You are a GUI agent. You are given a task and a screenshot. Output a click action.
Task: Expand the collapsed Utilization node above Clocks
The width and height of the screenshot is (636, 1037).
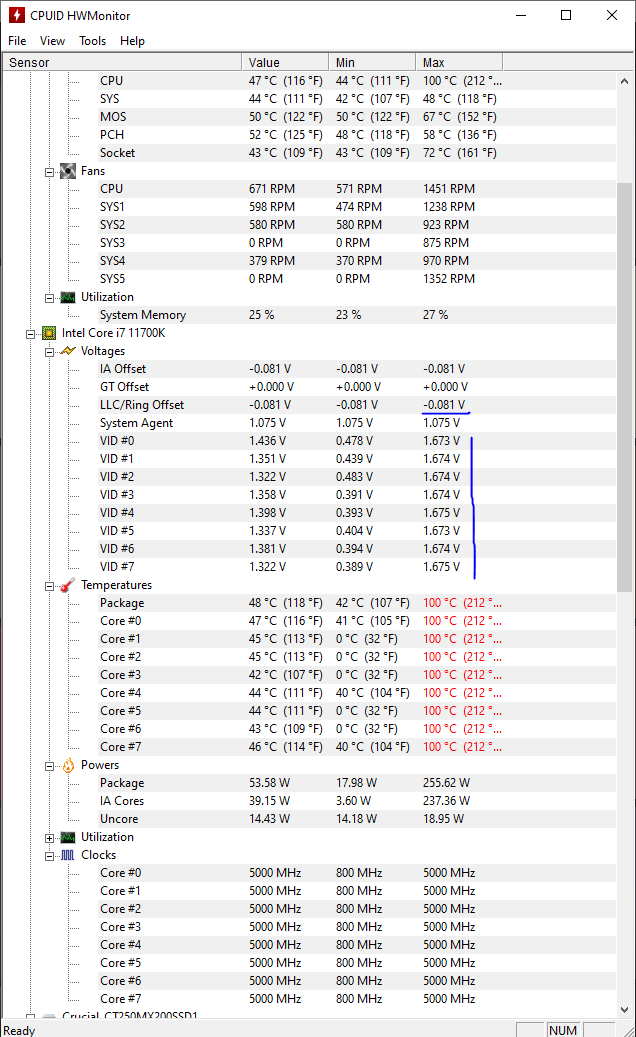[x=49, y=837]
